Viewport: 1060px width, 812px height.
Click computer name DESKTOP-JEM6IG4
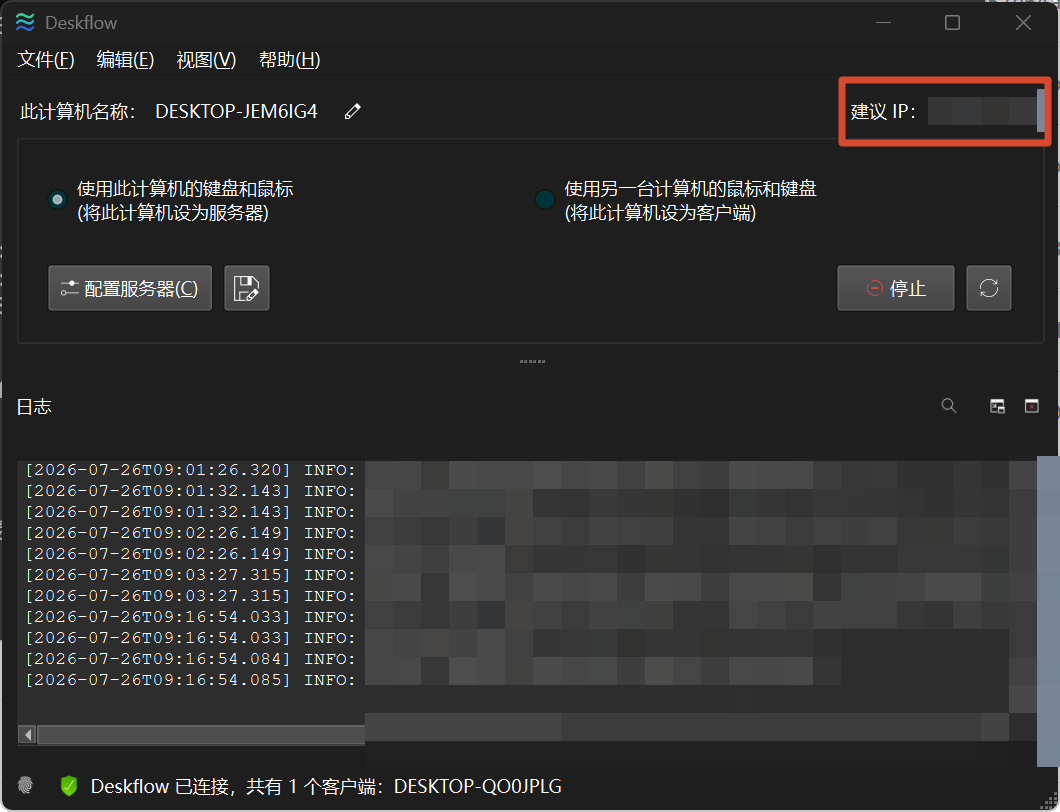pyautogui.click(x=237, y=112)
